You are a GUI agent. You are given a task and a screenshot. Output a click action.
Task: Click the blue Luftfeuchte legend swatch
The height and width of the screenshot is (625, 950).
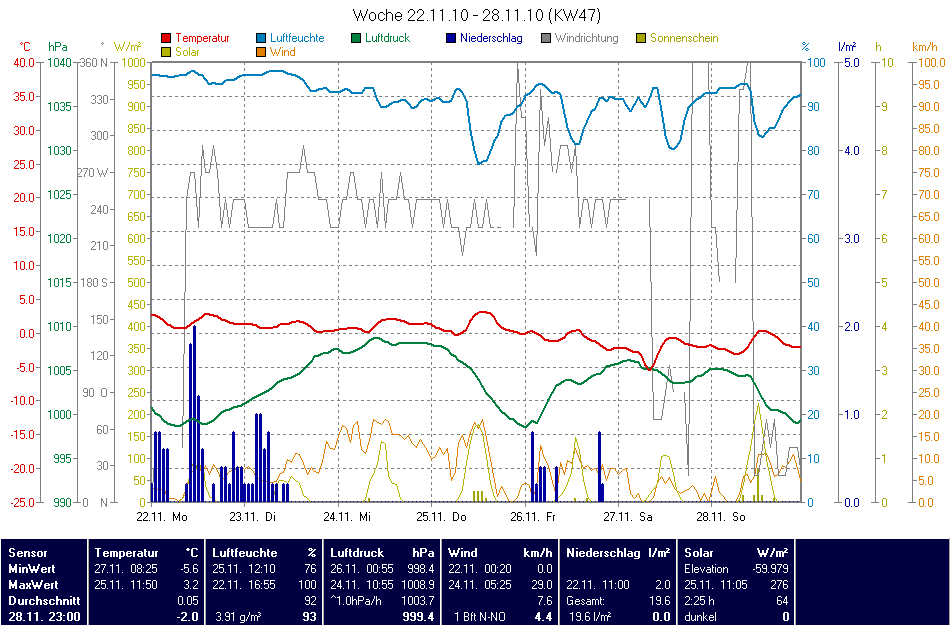[261, 38]
